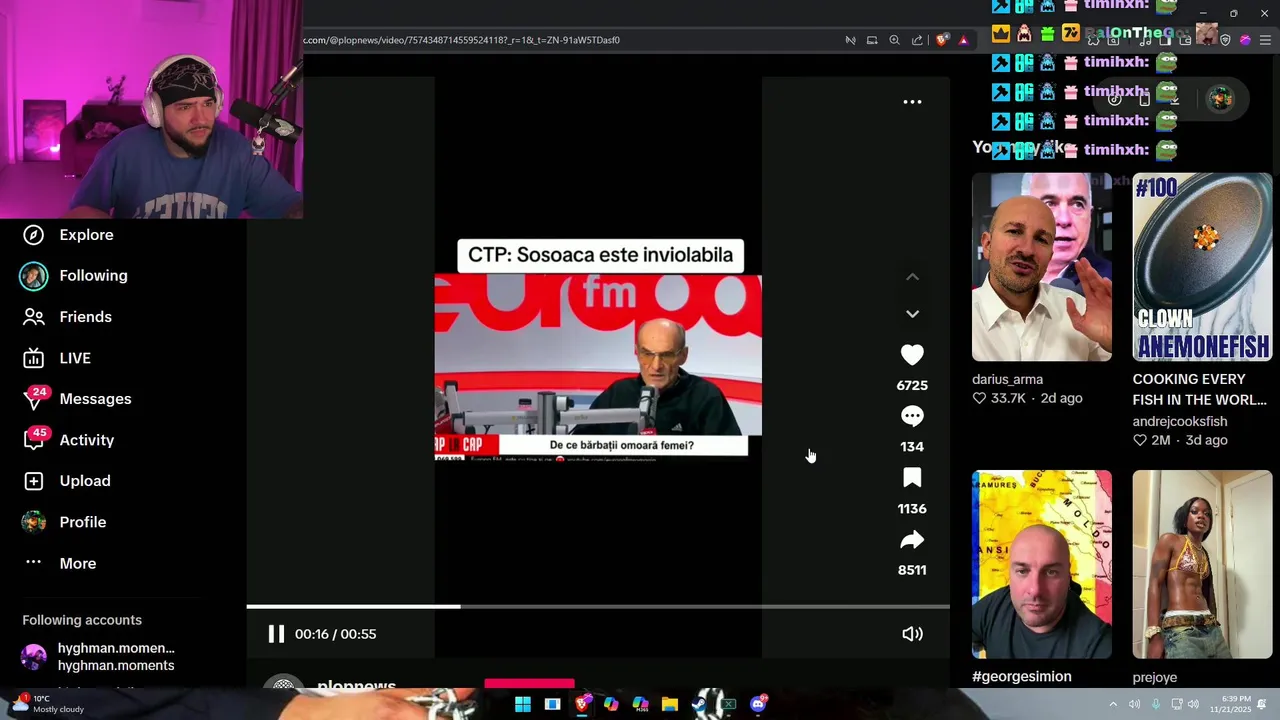The image size is (1280, 720).
Task: Open the Clown Anemonefish cooking video thumbnail
Action: click(x=1202, y=267)
